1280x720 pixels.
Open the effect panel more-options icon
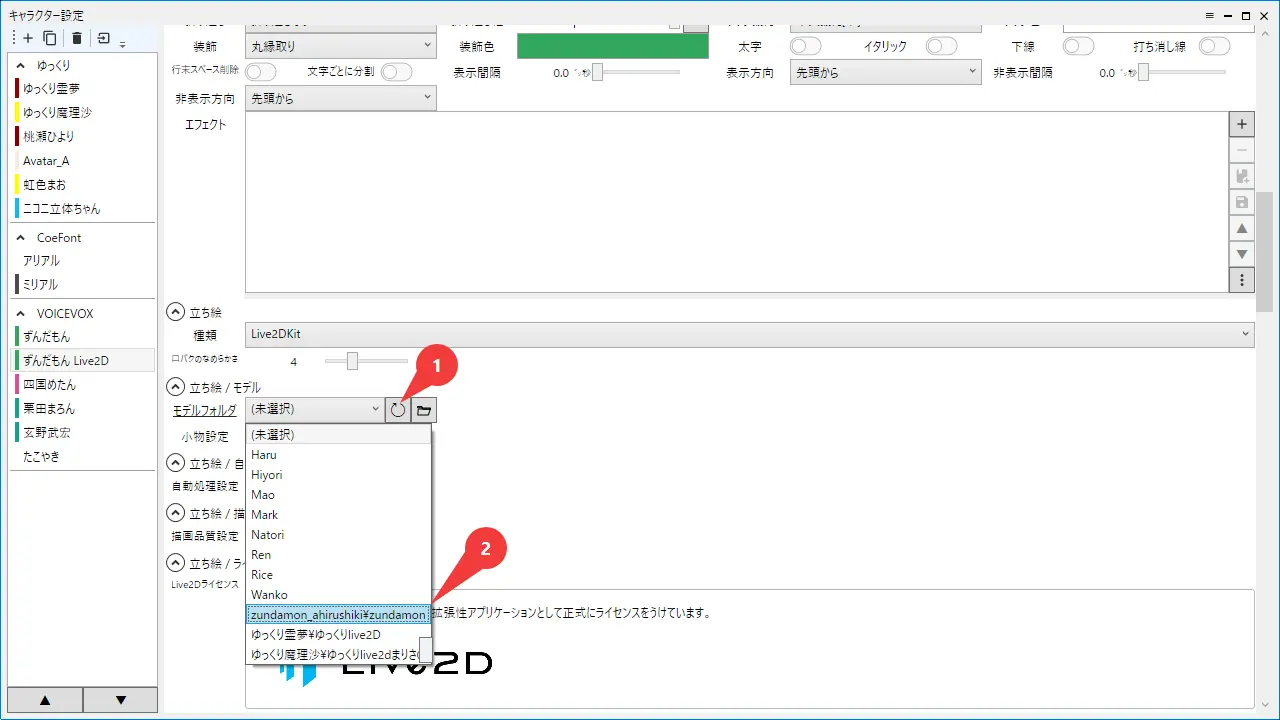[x=1242, y=280]
